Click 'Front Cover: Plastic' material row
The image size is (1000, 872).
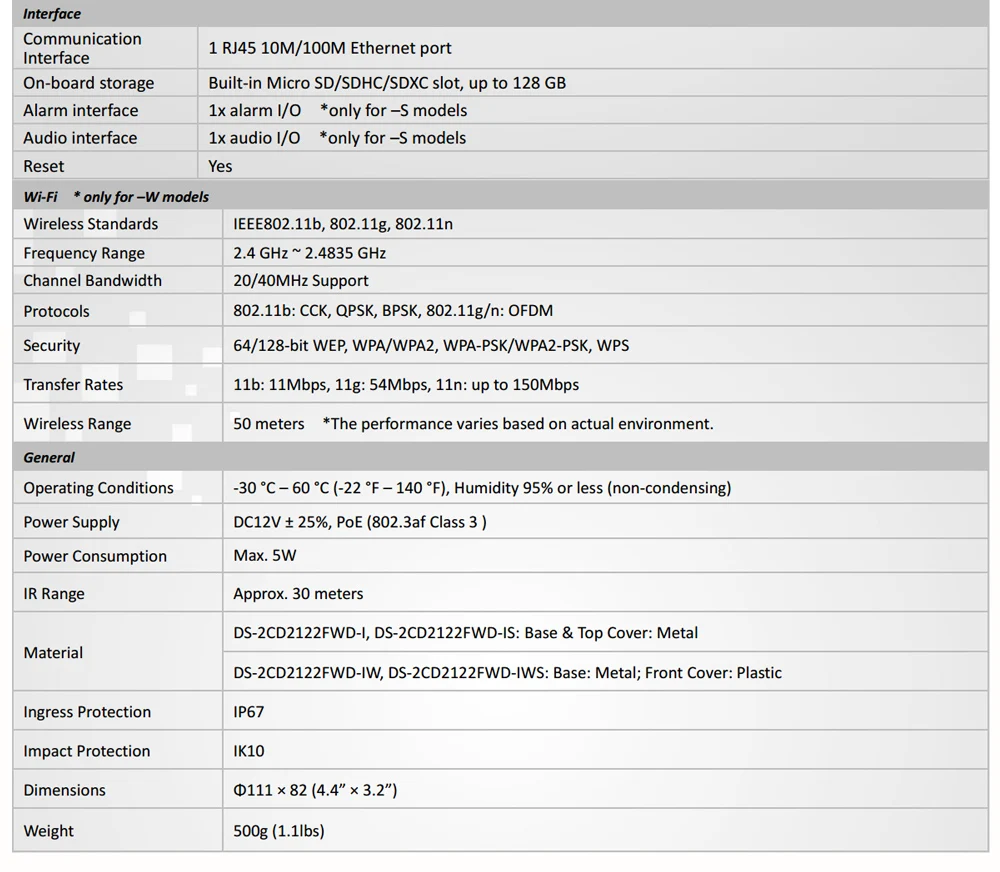(x=508, y=673)
